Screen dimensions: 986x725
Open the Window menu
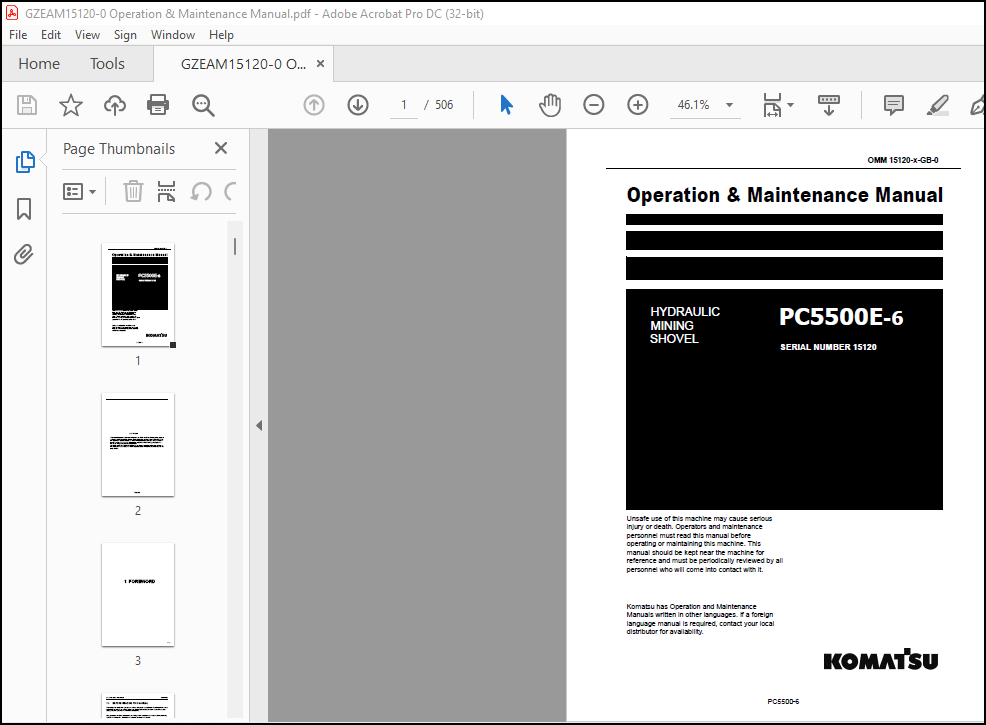click(173, 35)
